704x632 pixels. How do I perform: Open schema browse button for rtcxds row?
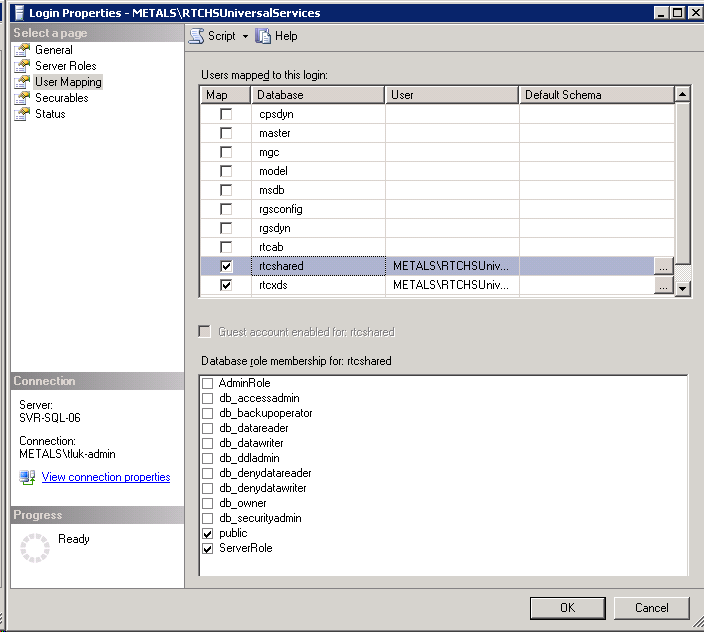(x=663, y=286)
